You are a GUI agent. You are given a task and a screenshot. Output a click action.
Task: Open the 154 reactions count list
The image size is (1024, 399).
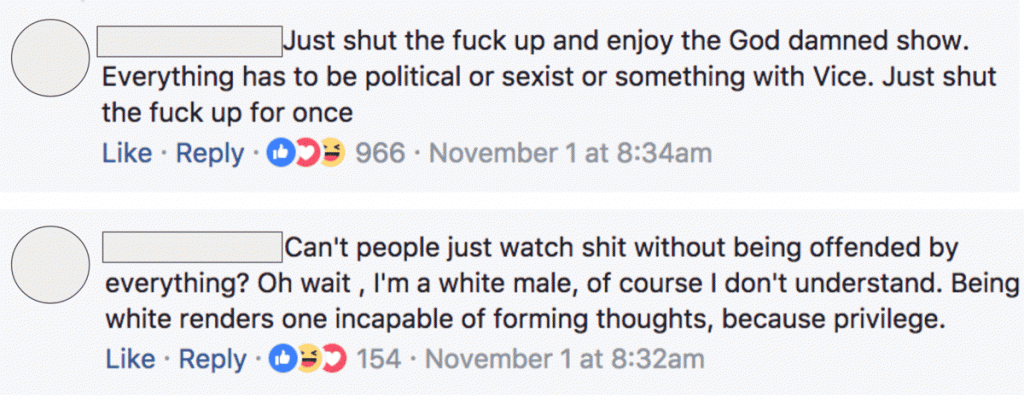coord(379,359)
